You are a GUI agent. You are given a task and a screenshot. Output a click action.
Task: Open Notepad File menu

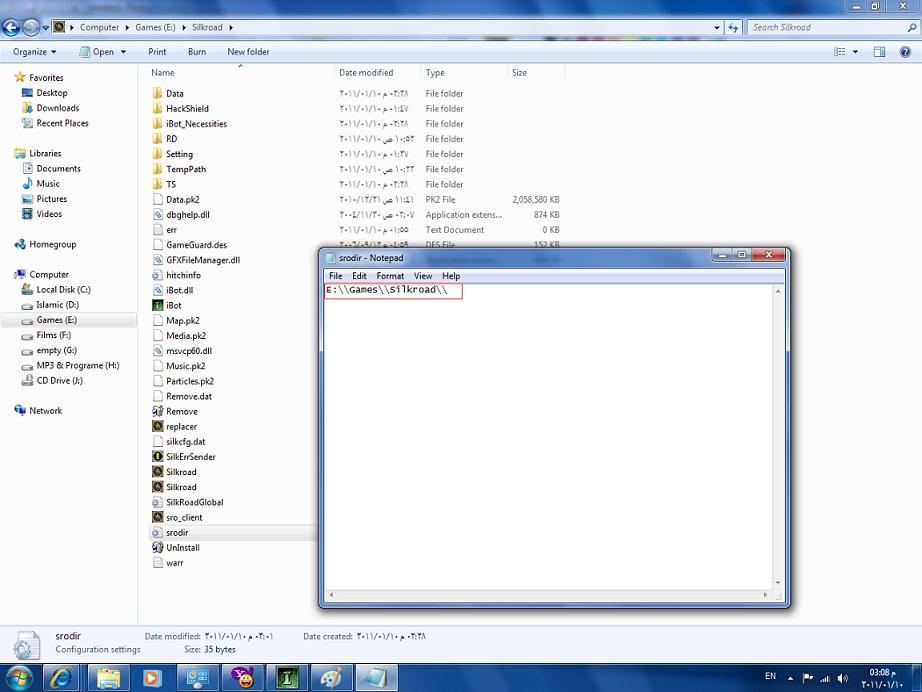335,276
